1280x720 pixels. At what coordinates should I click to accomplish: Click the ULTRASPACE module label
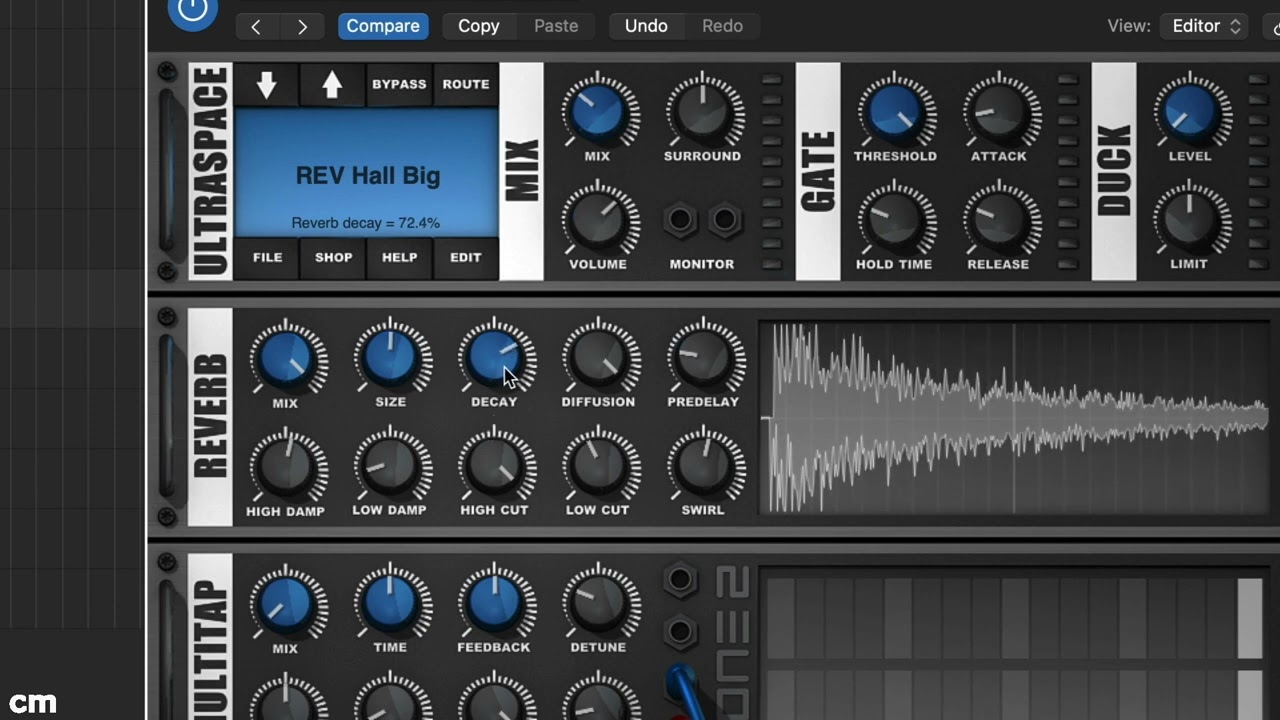coord(210,171)
